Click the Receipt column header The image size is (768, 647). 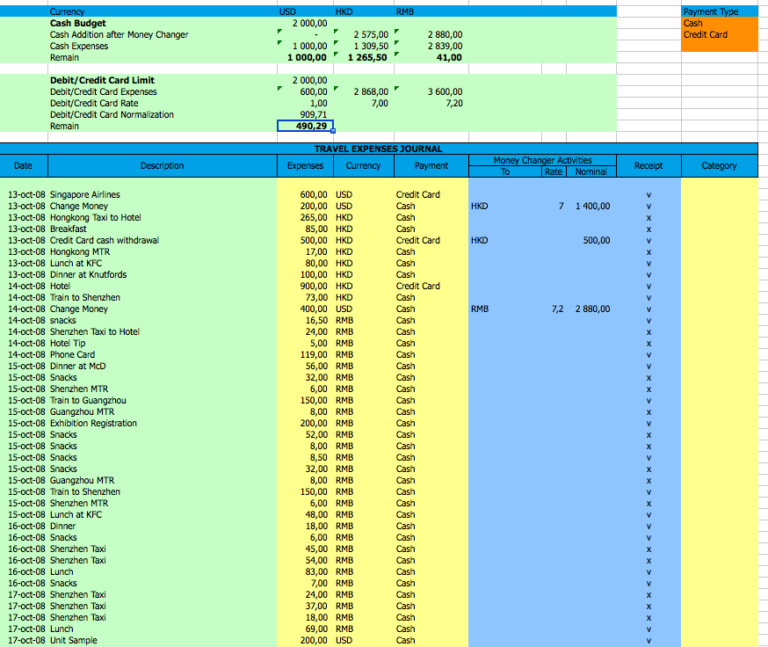click(648, 166)
